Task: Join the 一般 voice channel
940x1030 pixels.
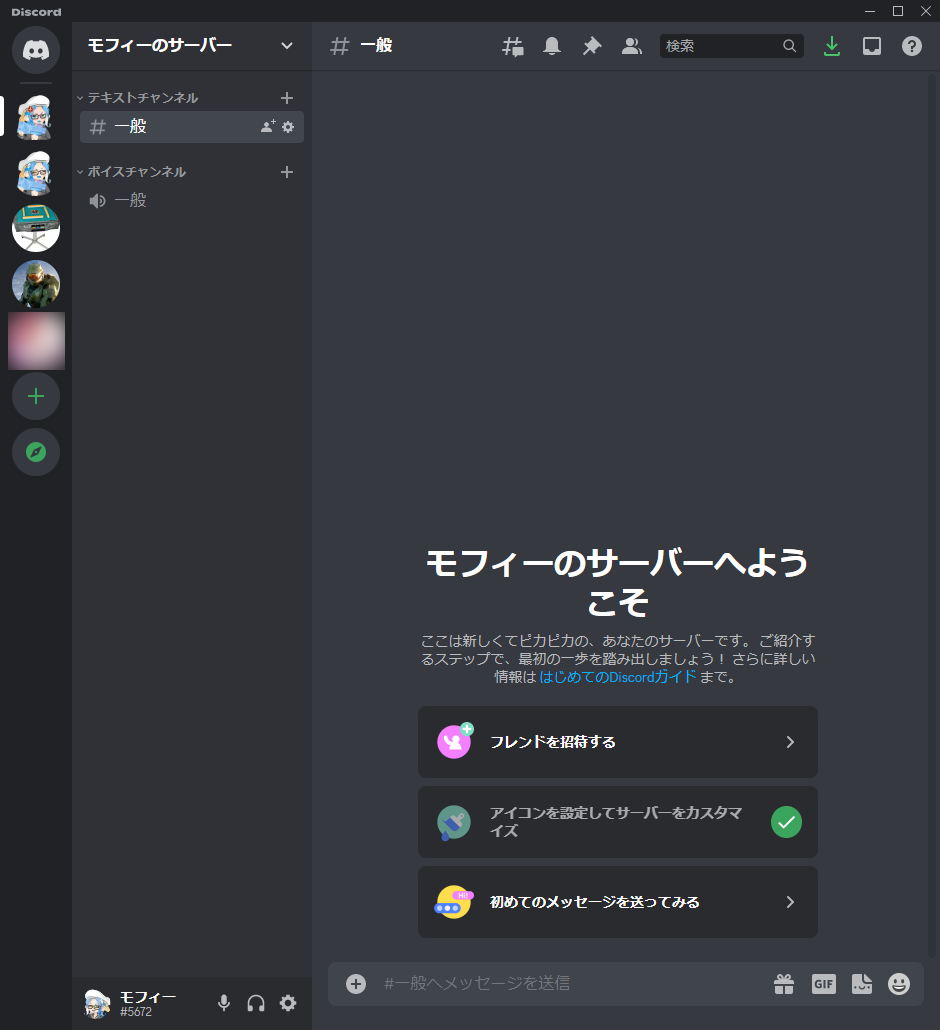Action: [191, 200]
